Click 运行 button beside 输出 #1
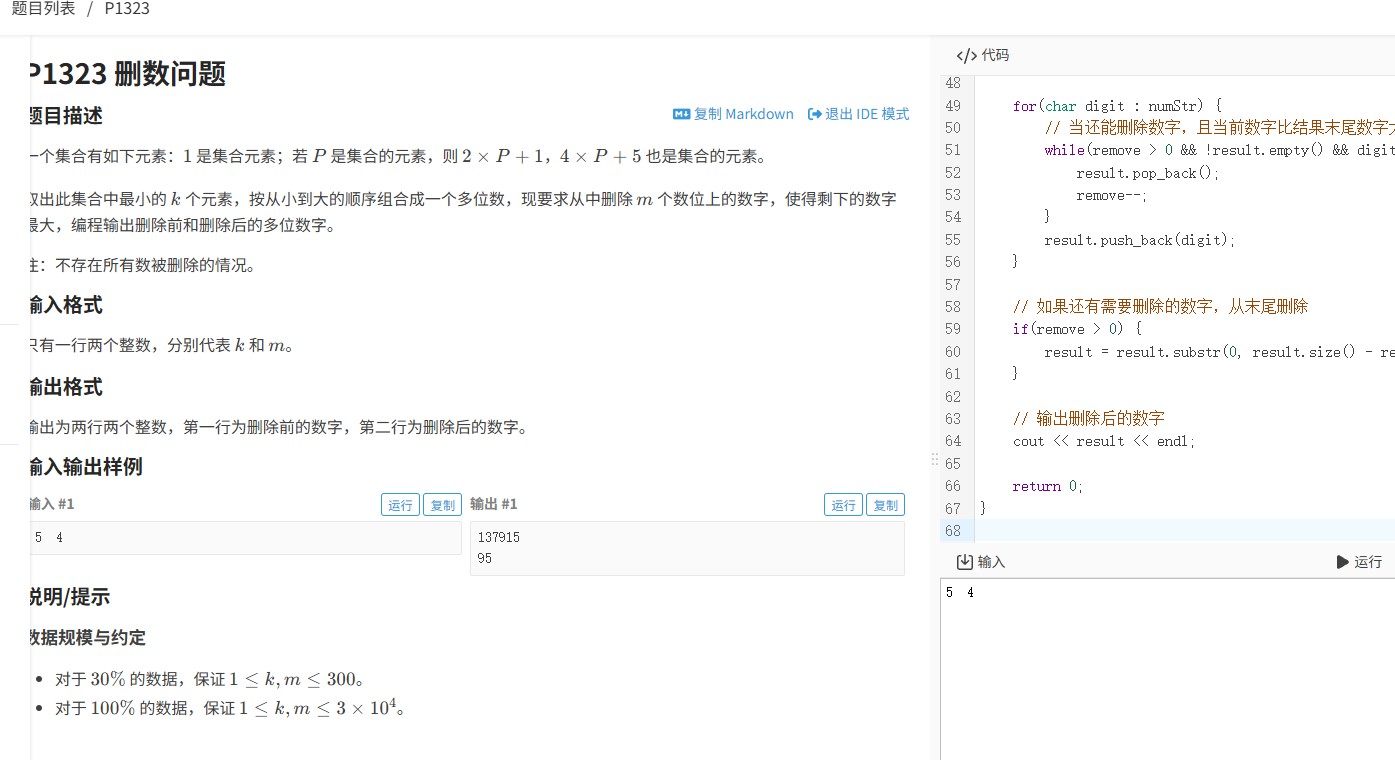Image resolution: width=1395 pixels, height=760 pixels. click(x=843, y=505)
